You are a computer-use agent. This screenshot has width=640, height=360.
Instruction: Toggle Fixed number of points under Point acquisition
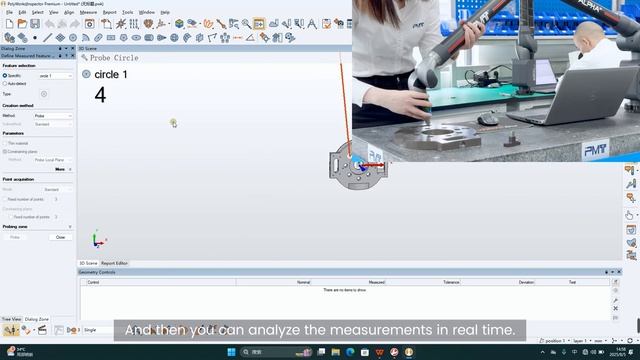click(5, 199)
